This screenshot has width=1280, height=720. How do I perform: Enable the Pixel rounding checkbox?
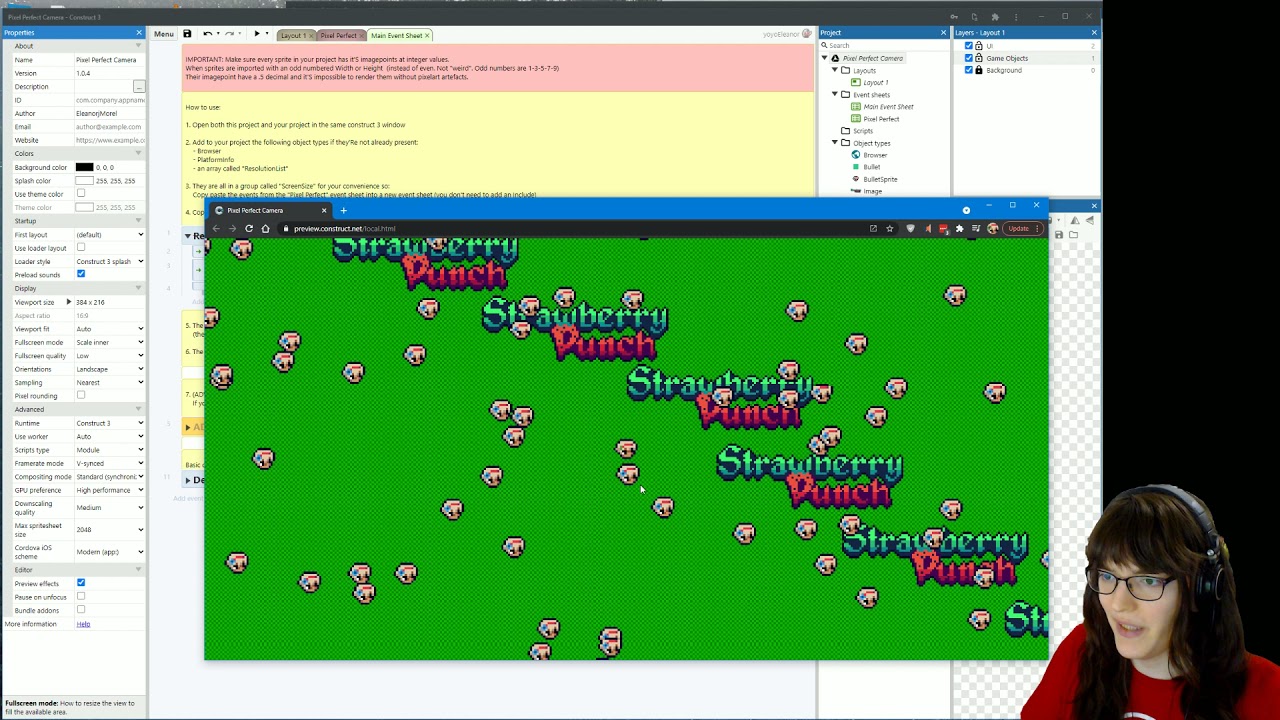coord(81,395)
